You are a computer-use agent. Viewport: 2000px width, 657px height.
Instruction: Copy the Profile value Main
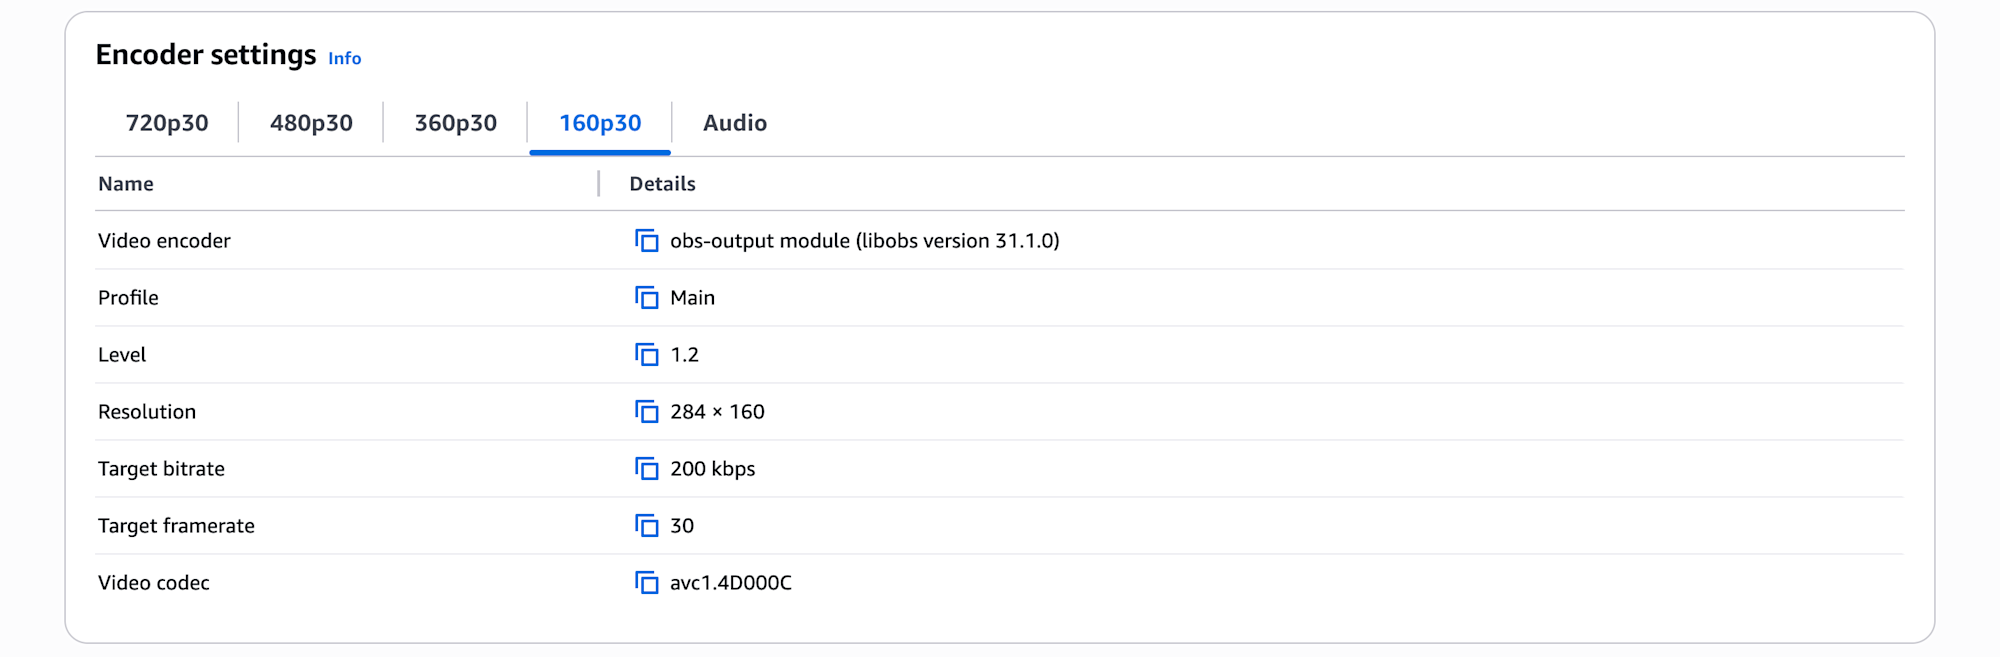point(647,298)
